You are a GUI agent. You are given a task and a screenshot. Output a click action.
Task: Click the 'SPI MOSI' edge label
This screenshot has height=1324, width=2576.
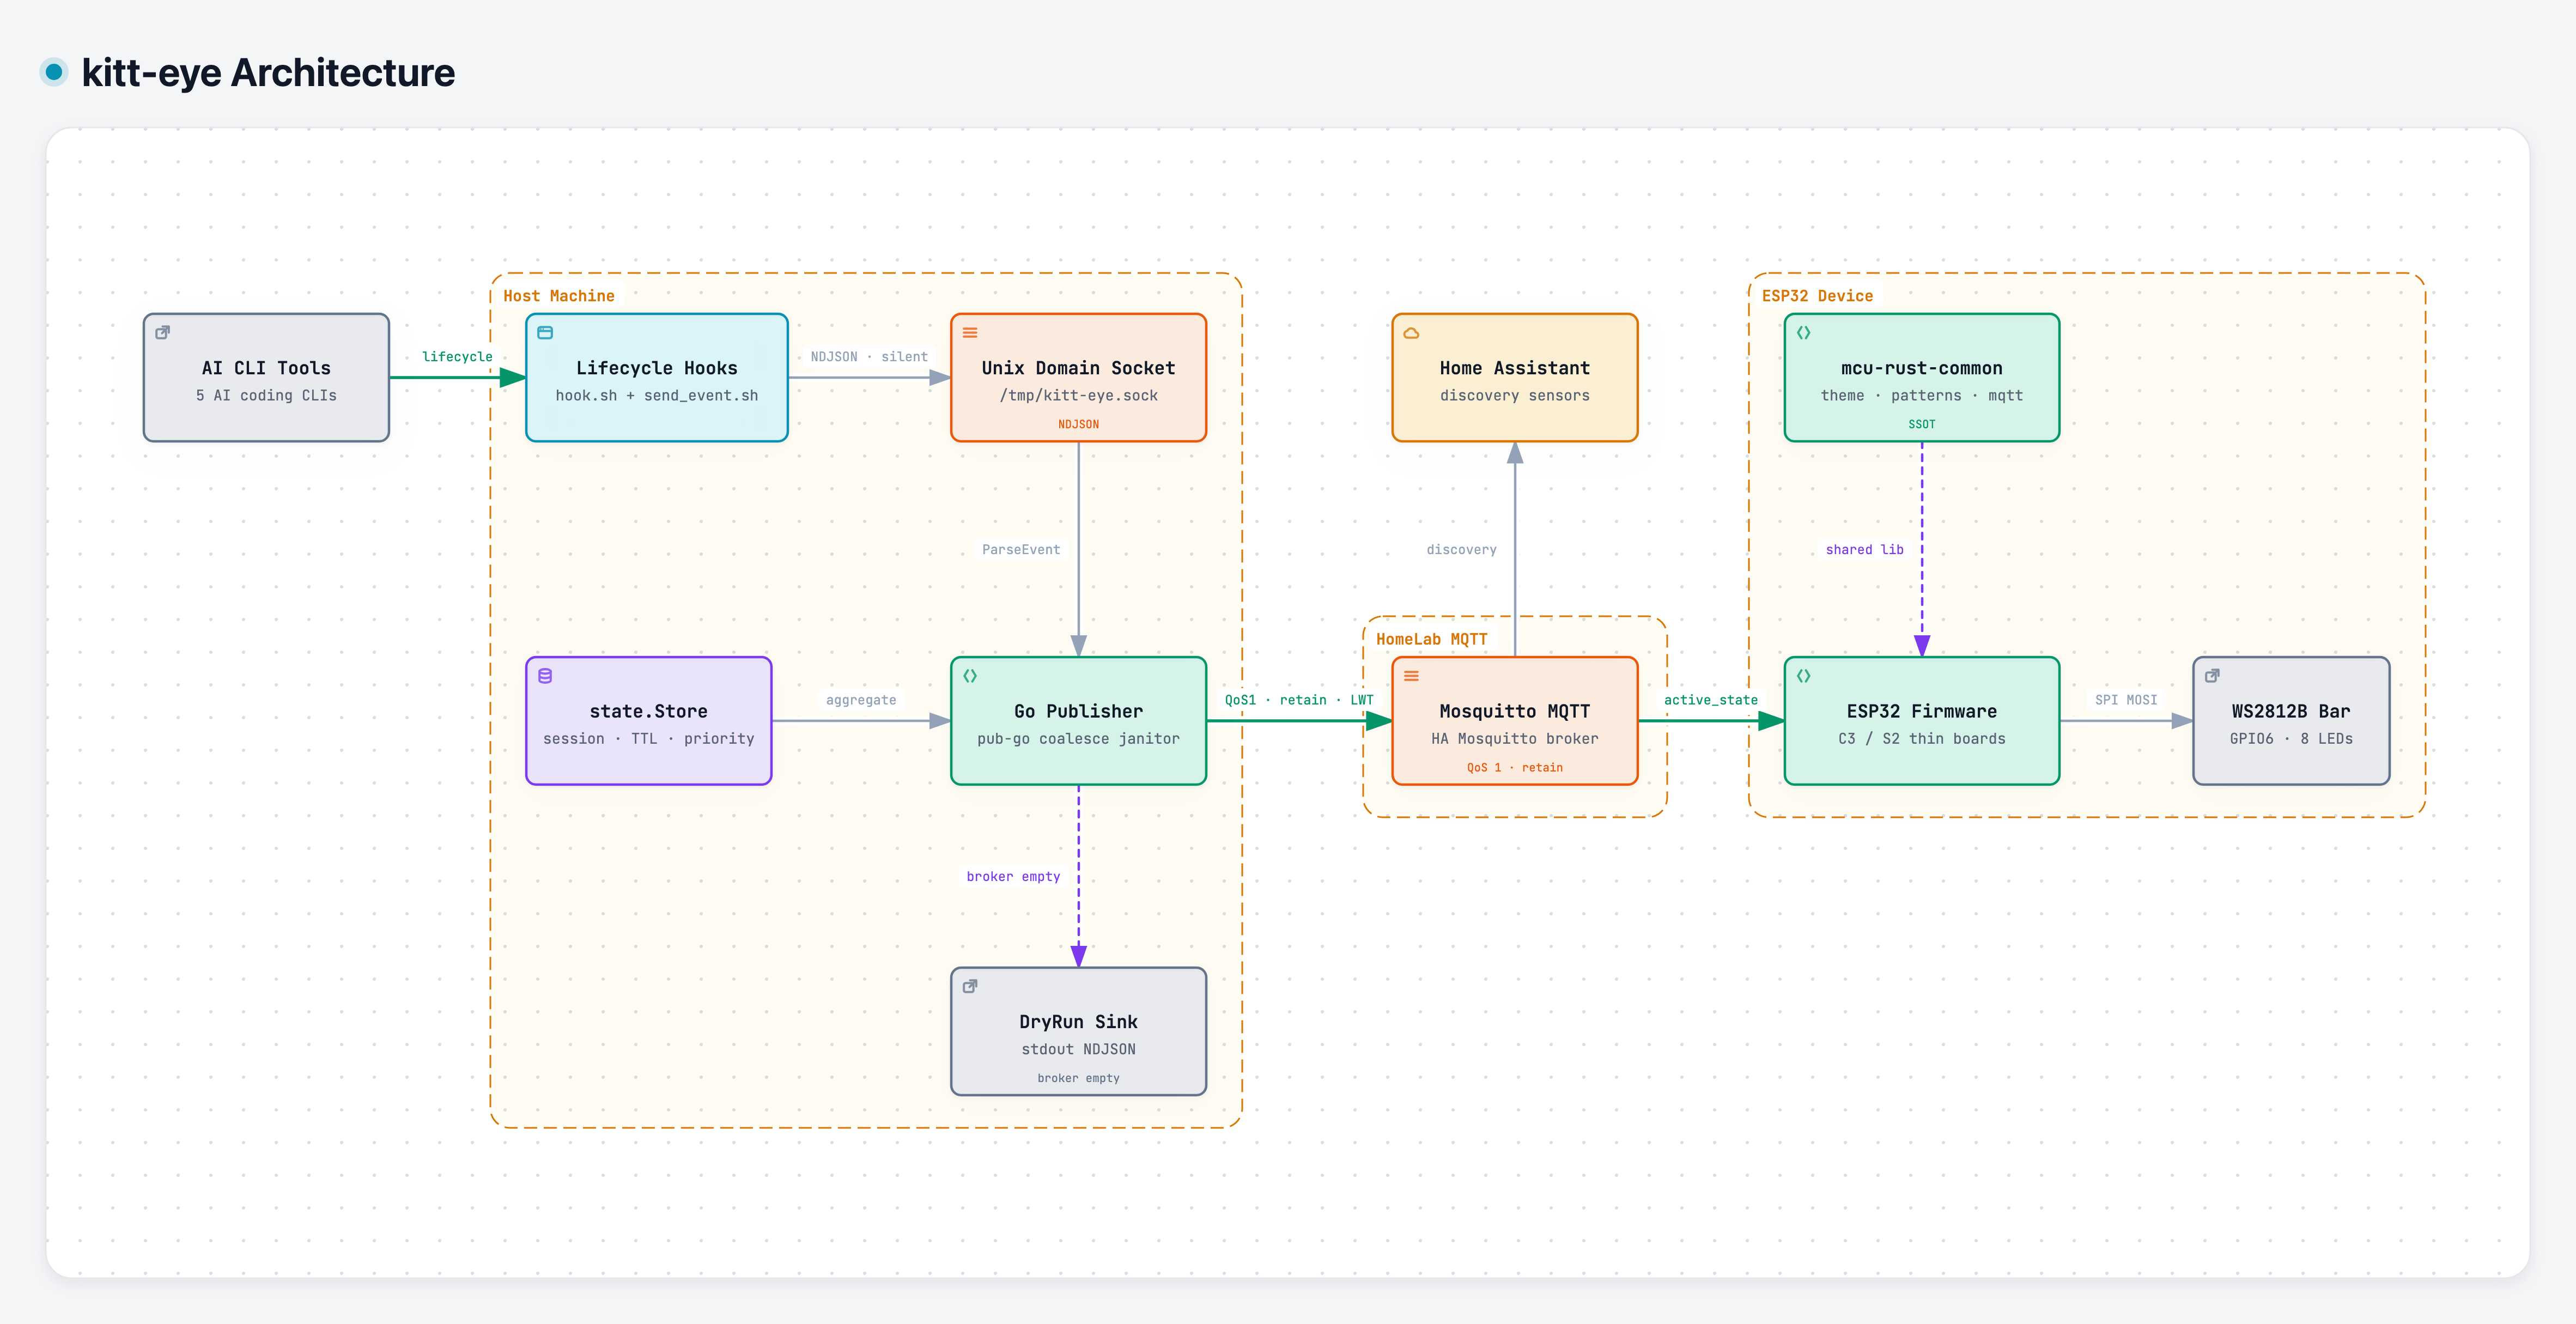2126,700
